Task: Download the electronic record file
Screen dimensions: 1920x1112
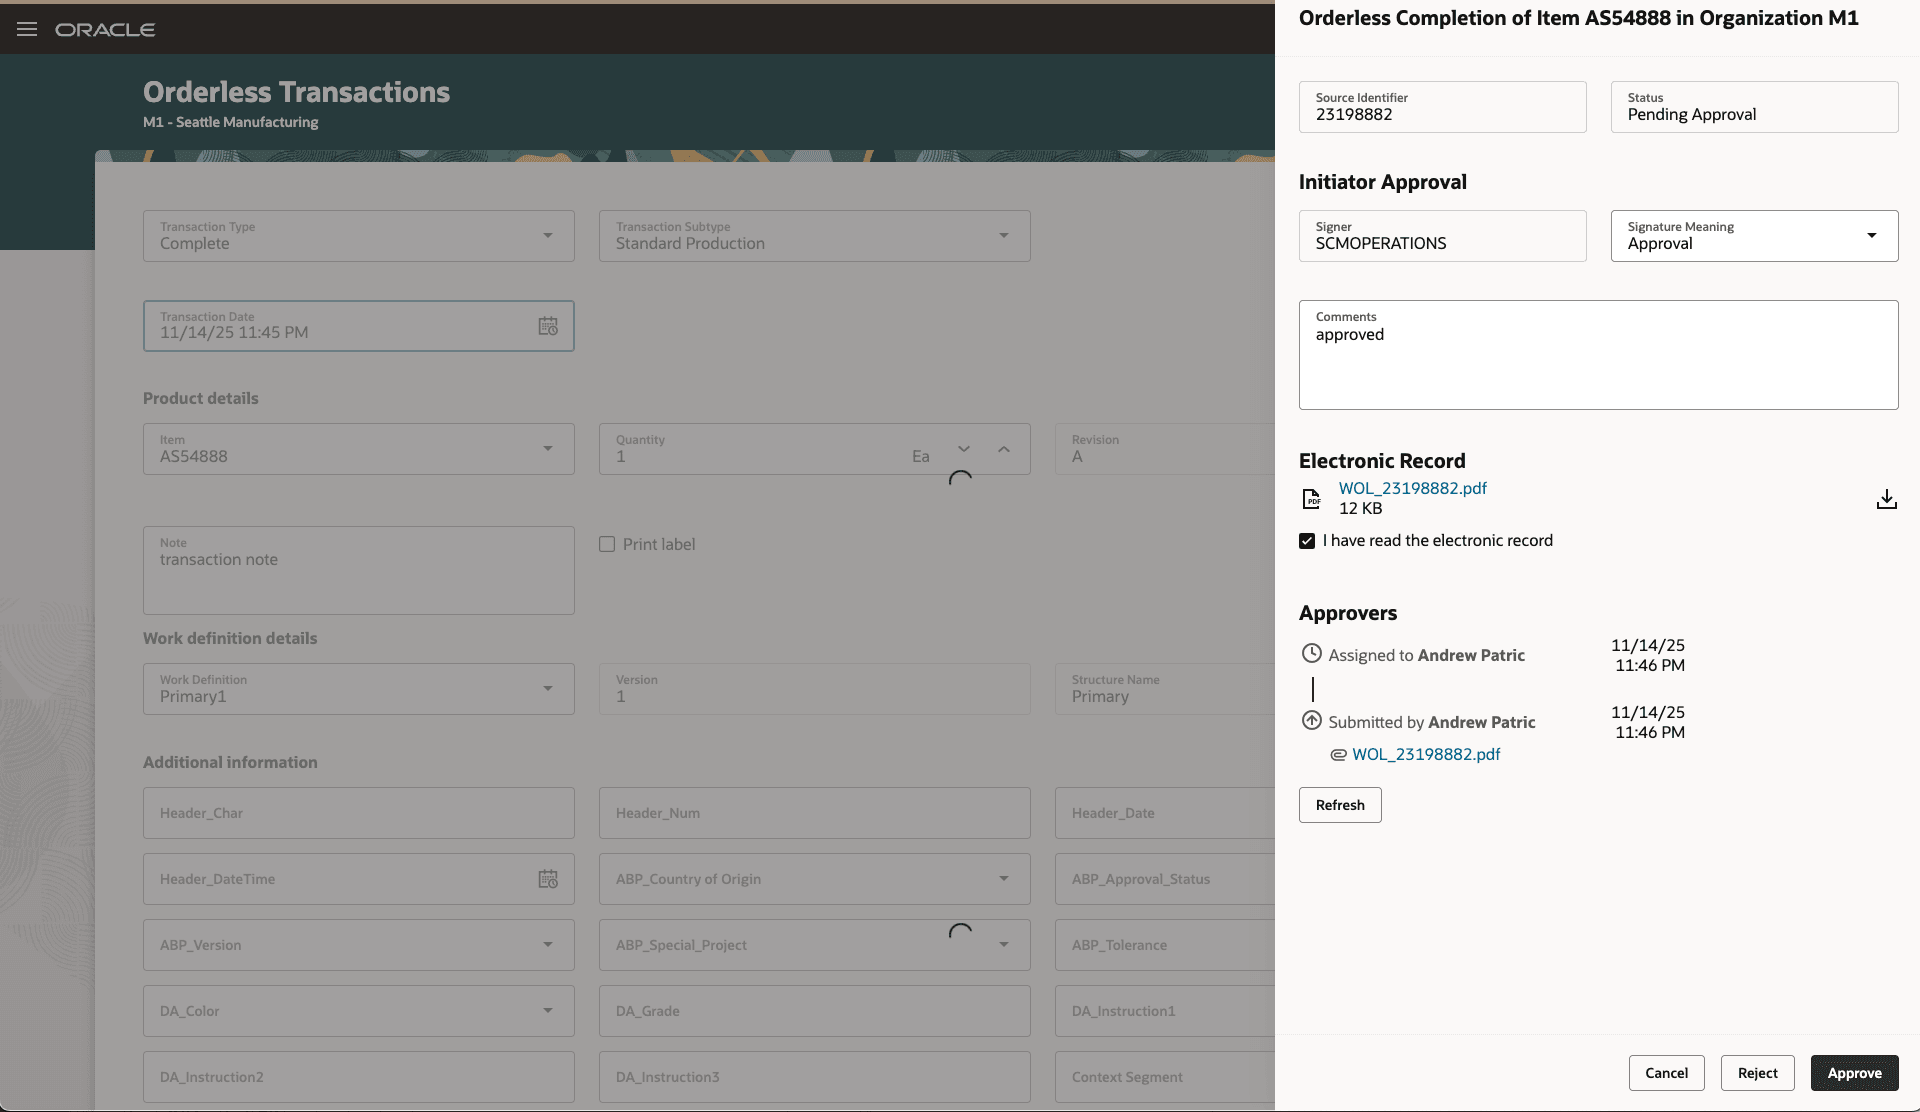Action: [1886, 499]
